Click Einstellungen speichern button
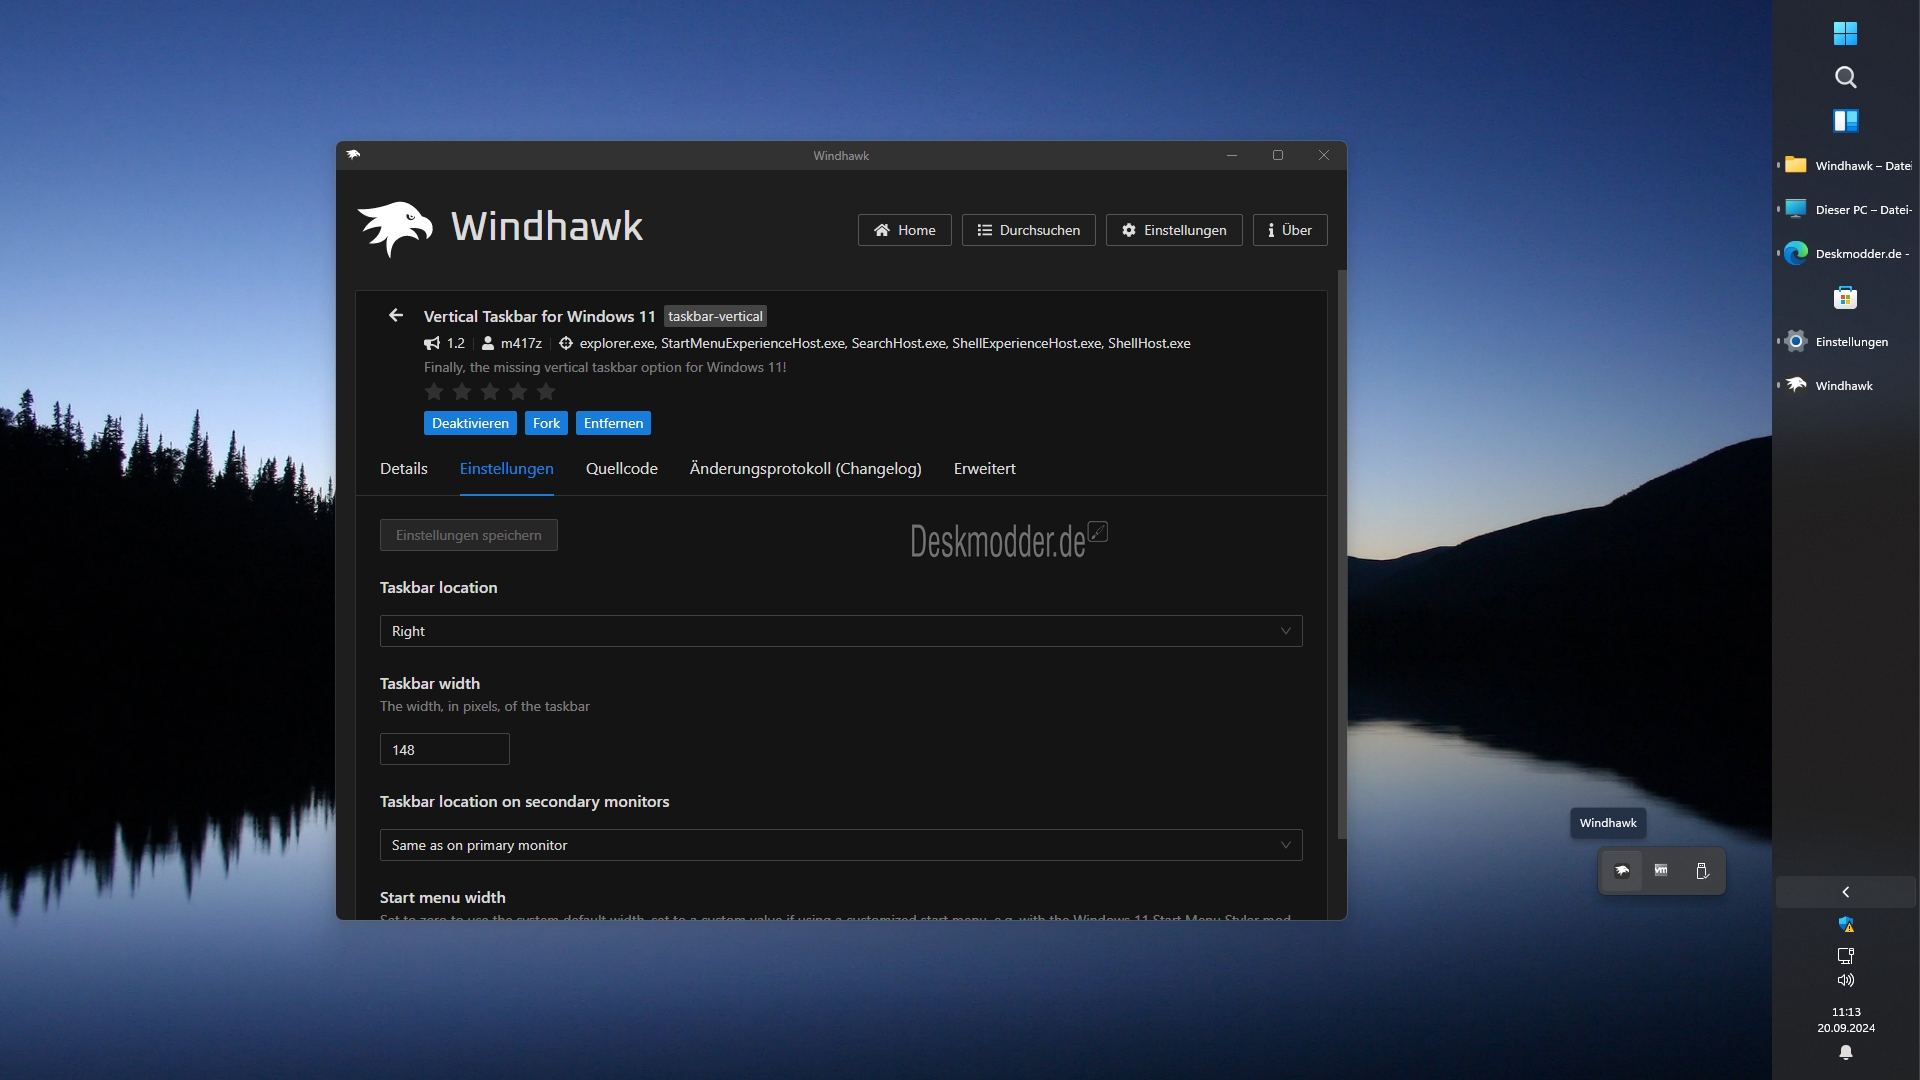 pos(469,535)
